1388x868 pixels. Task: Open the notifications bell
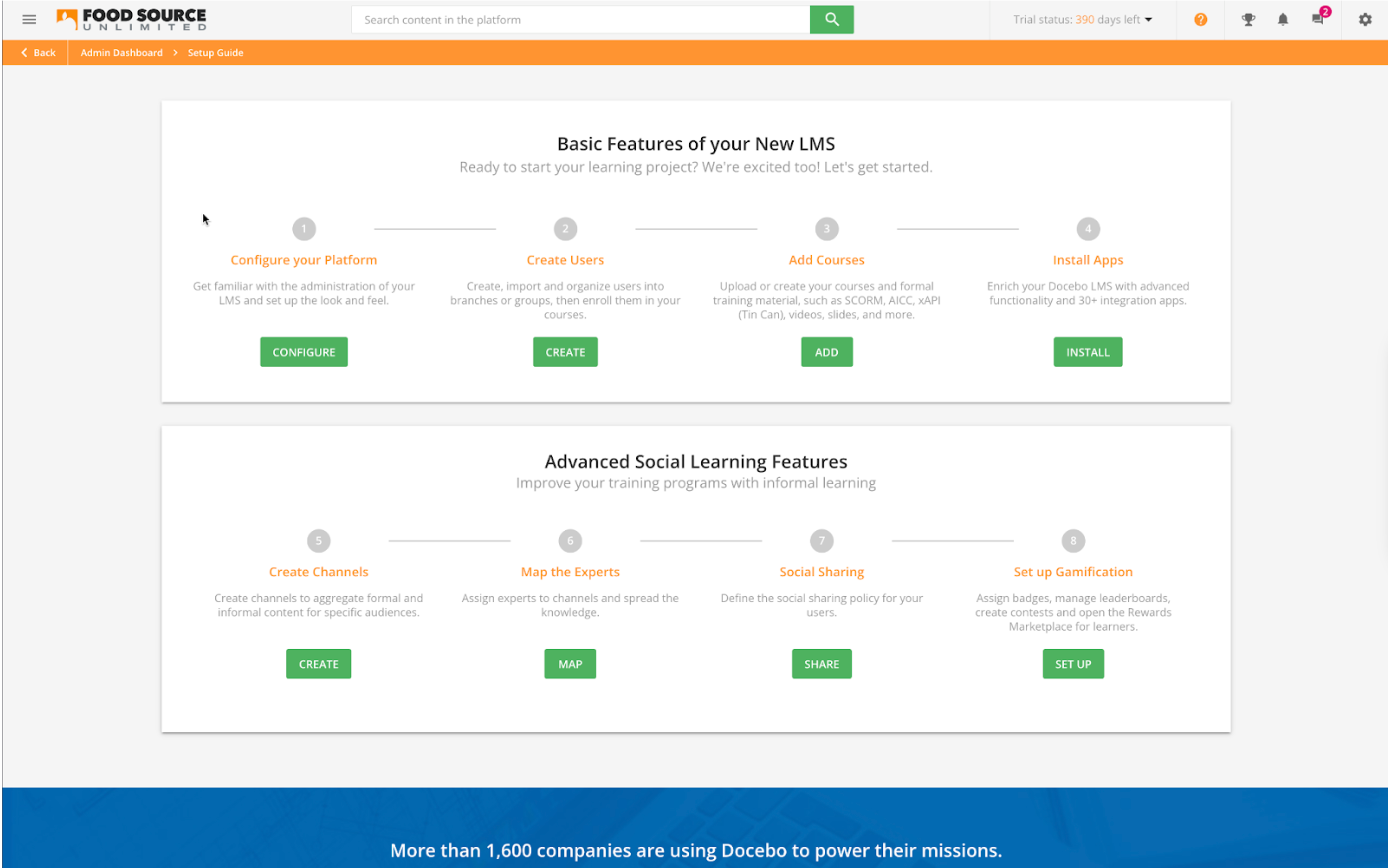1283,19
